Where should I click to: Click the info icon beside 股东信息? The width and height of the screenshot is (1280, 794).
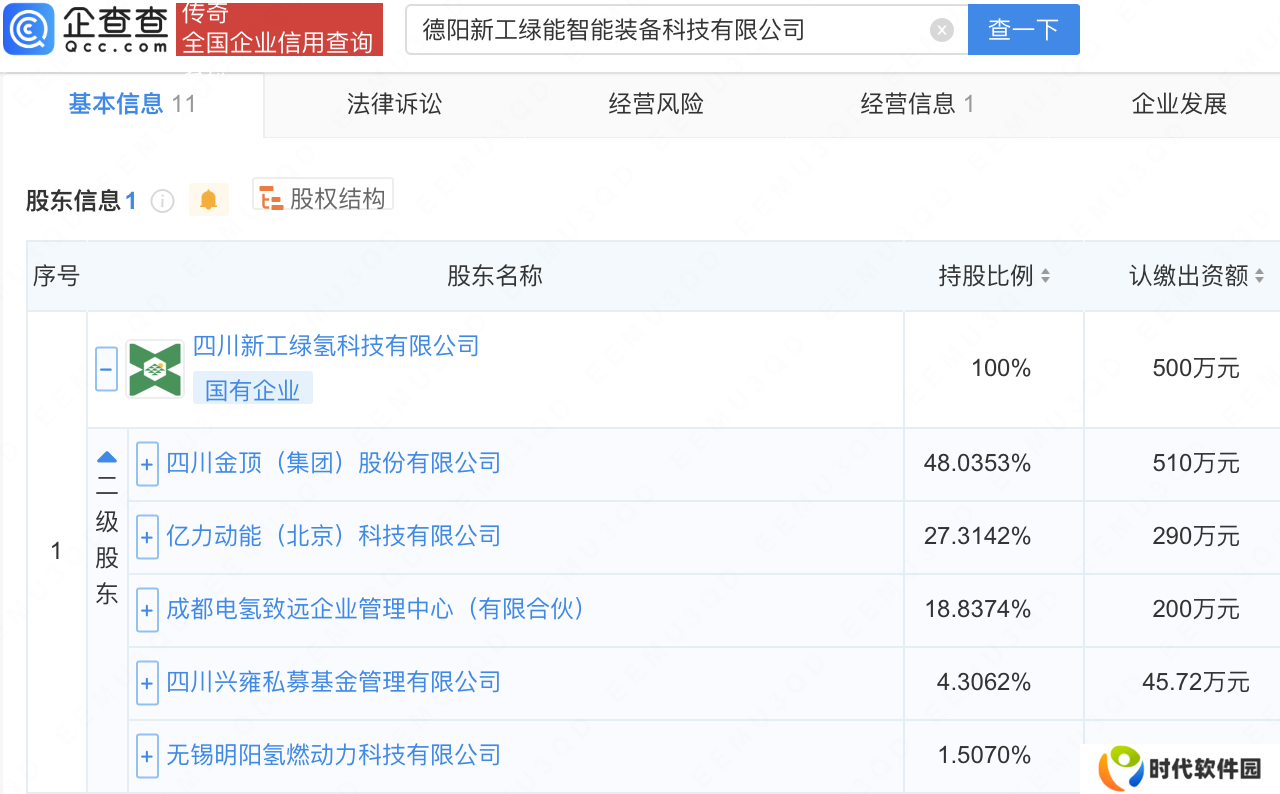[162, 201]
